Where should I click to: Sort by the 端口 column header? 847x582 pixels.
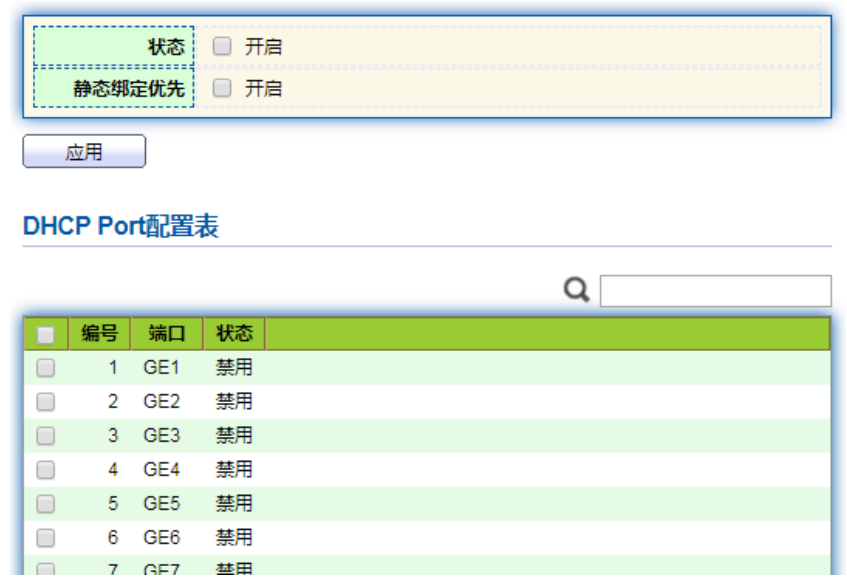point(166,334)
